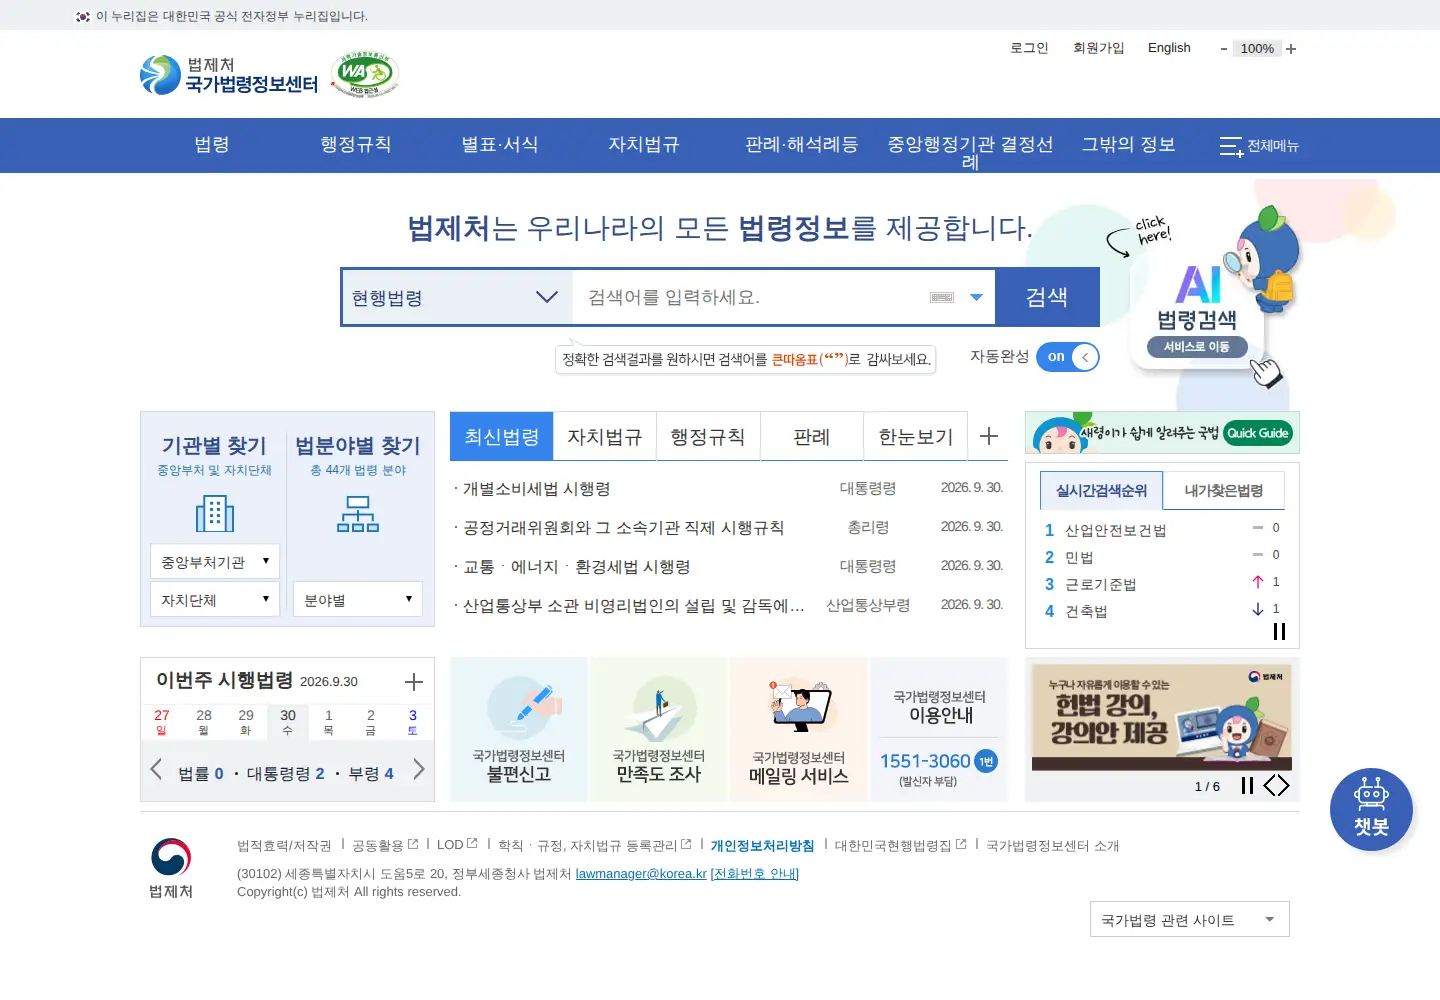Viewport: 1440px width, 1000px height.
Task: Show previous banner slide
Action: click(x=1270, y=786)
